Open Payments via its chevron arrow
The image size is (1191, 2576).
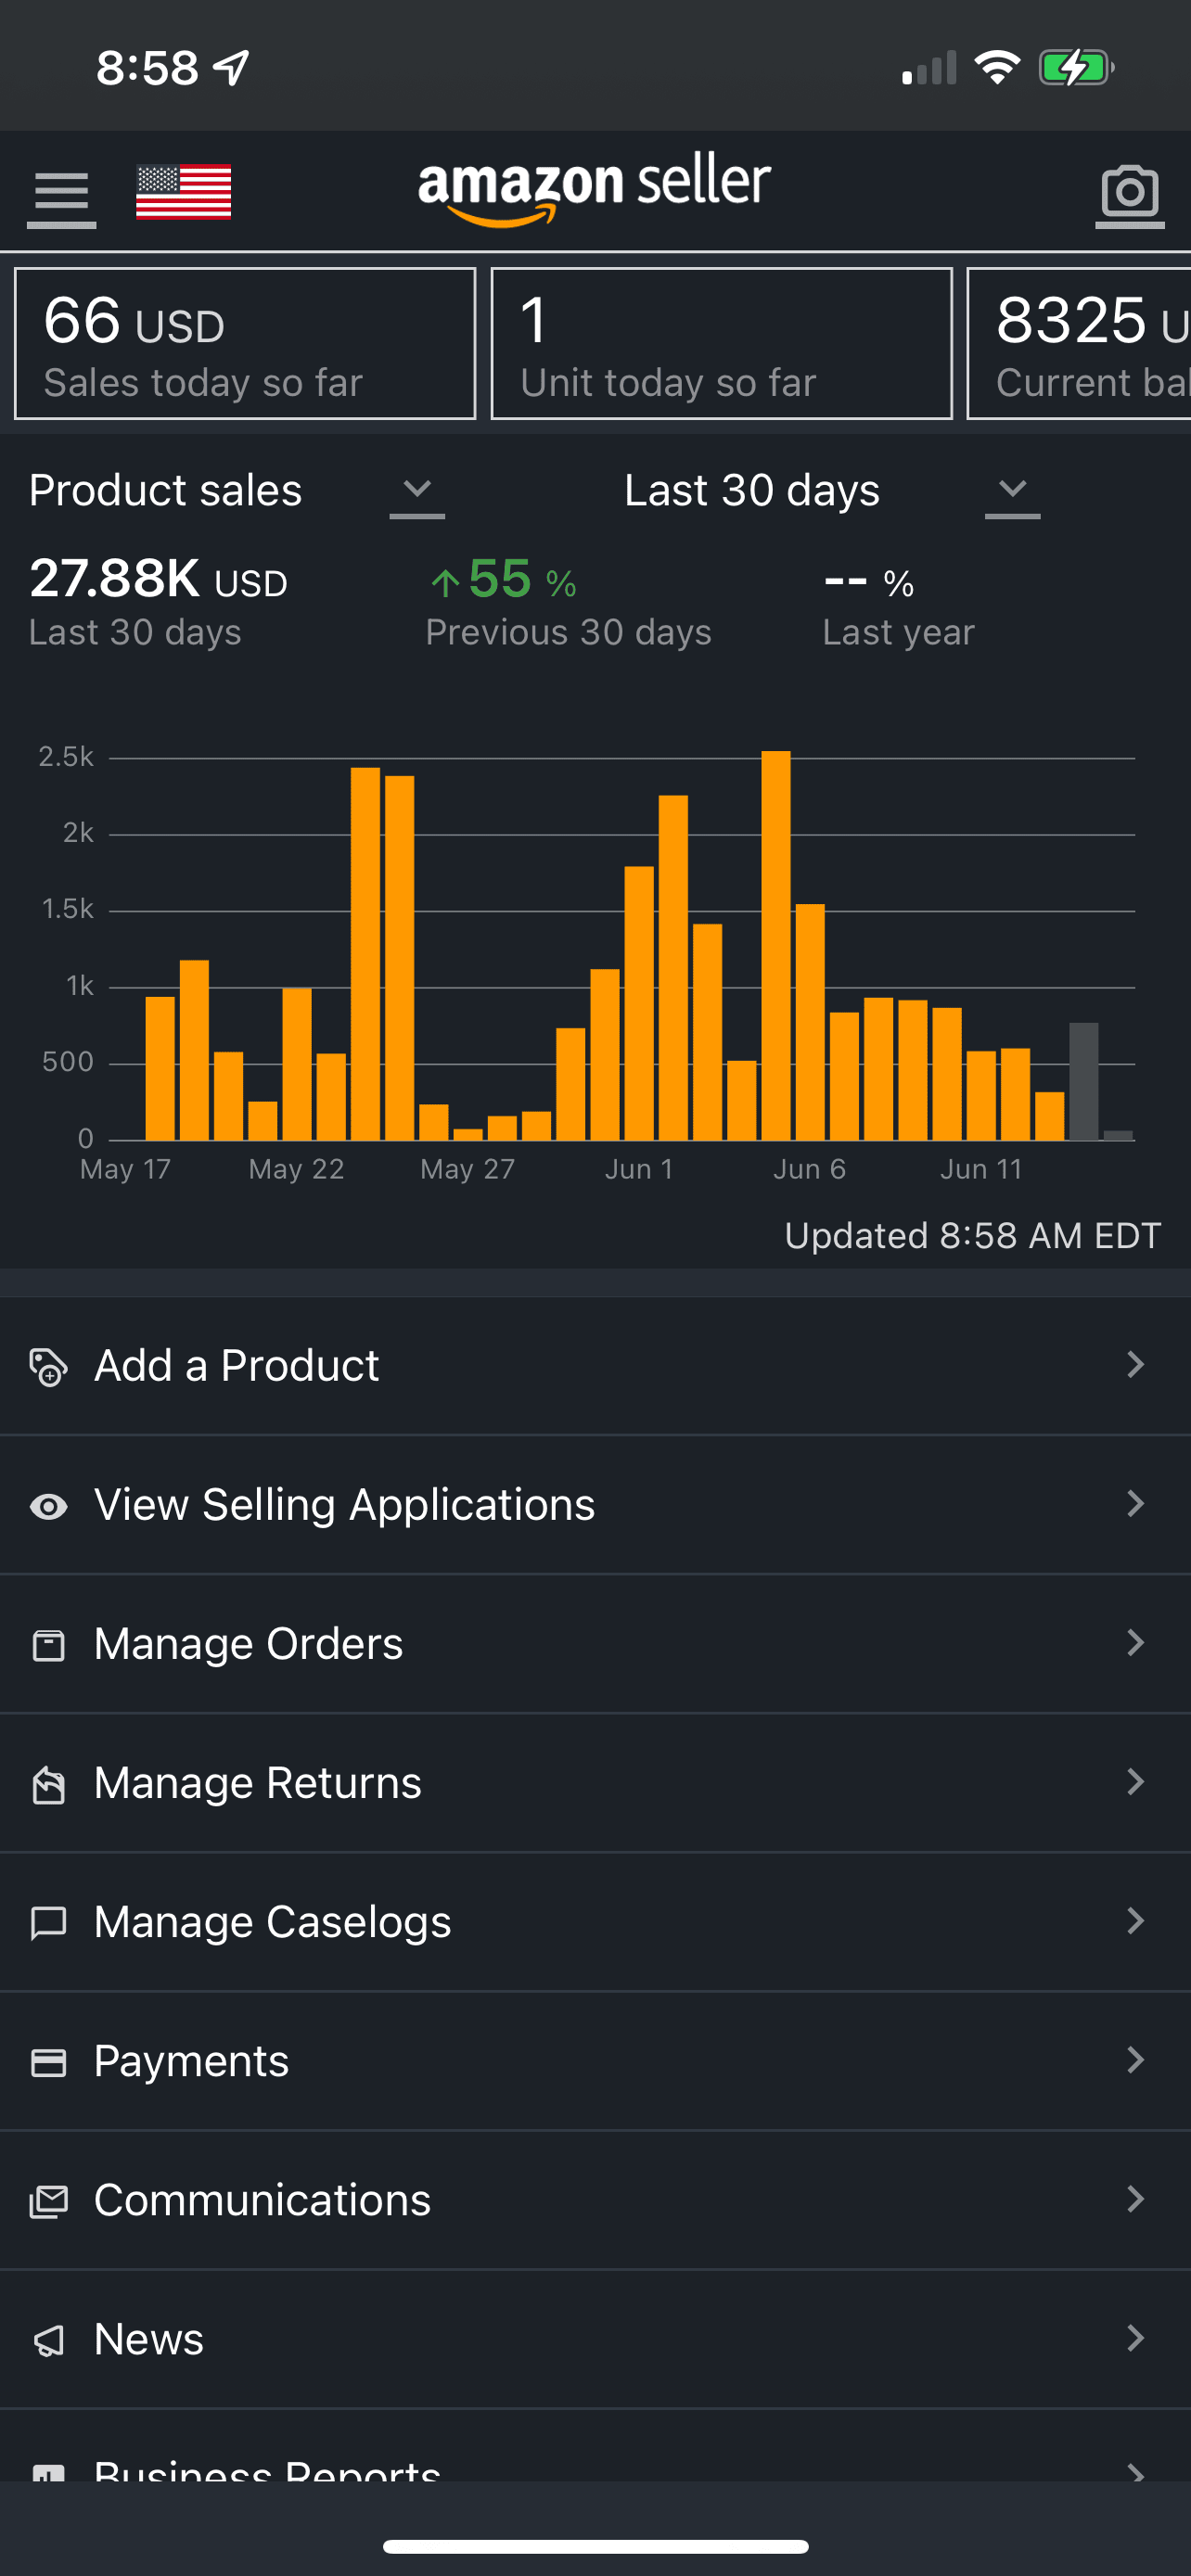pos(1135,2060)
